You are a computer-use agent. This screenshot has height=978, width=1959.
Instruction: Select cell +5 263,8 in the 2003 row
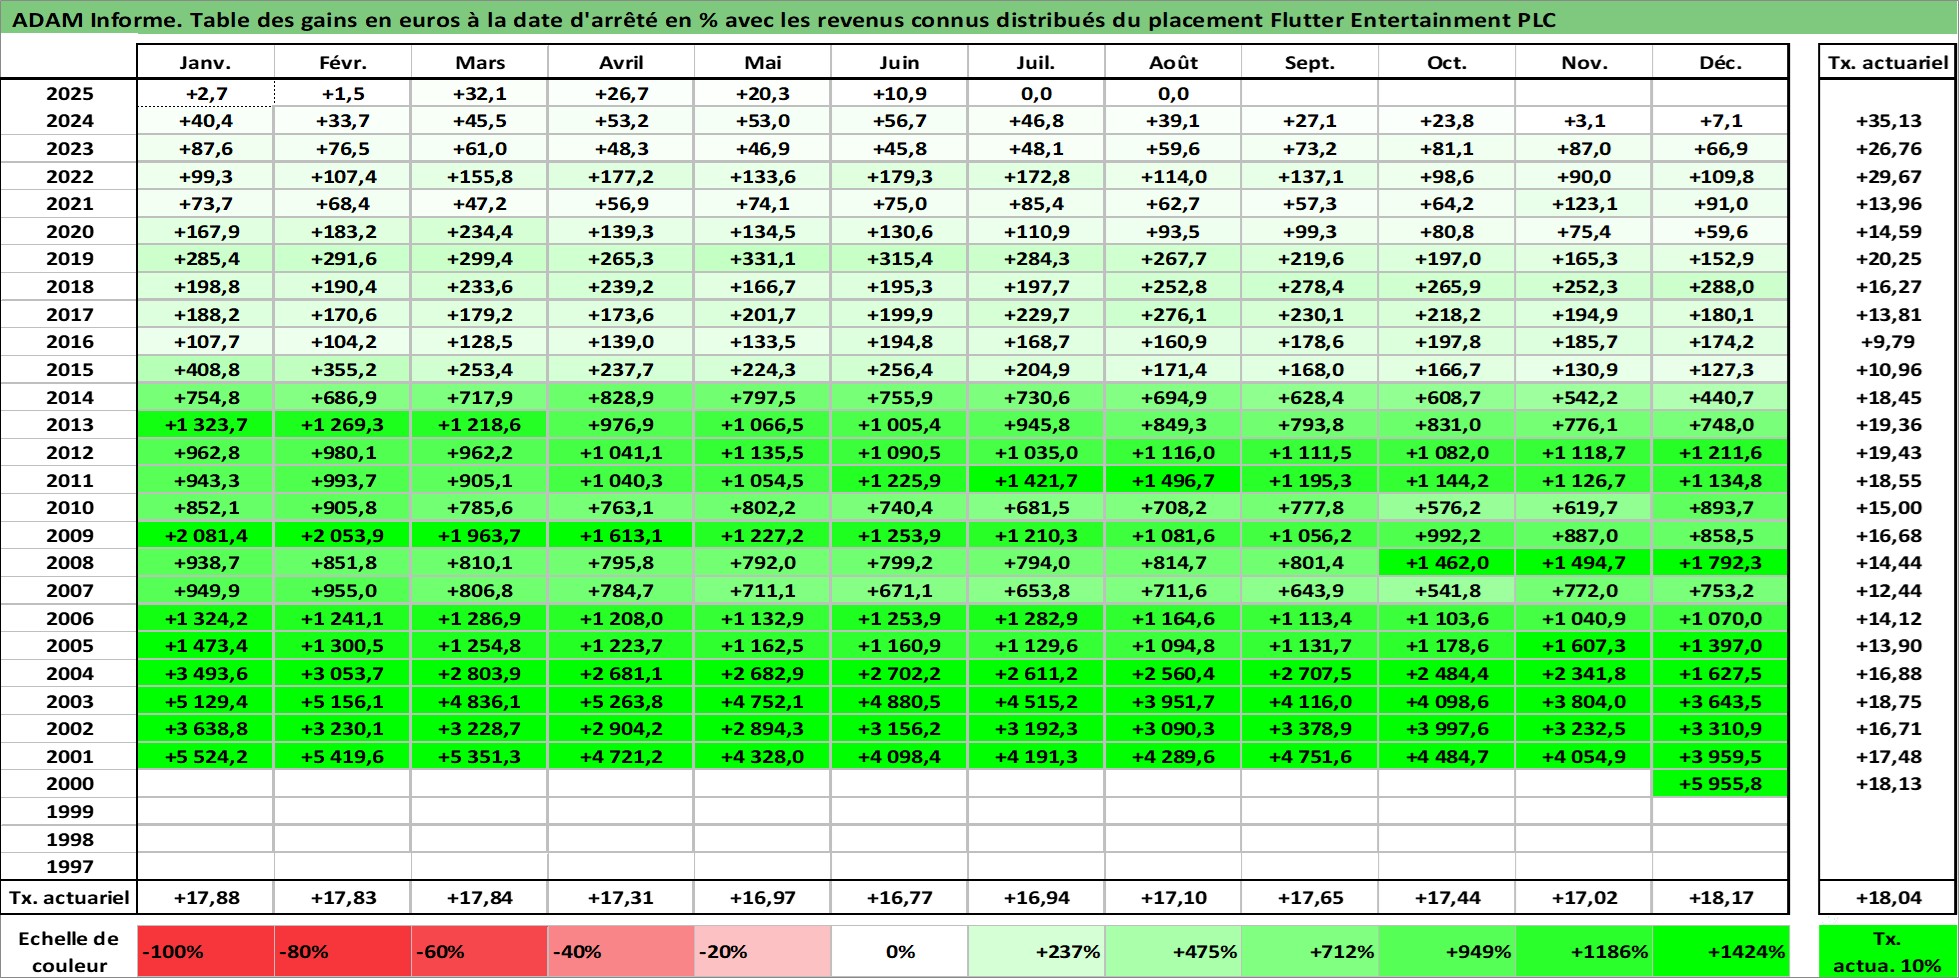click(621, 702)
